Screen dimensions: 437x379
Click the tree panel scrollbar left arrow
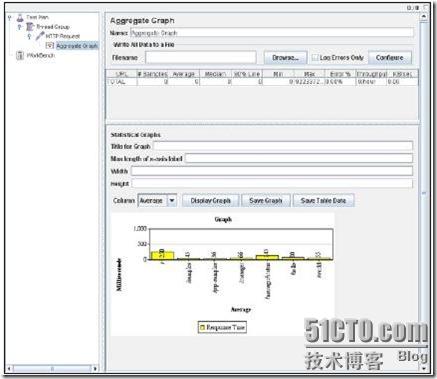9,369
